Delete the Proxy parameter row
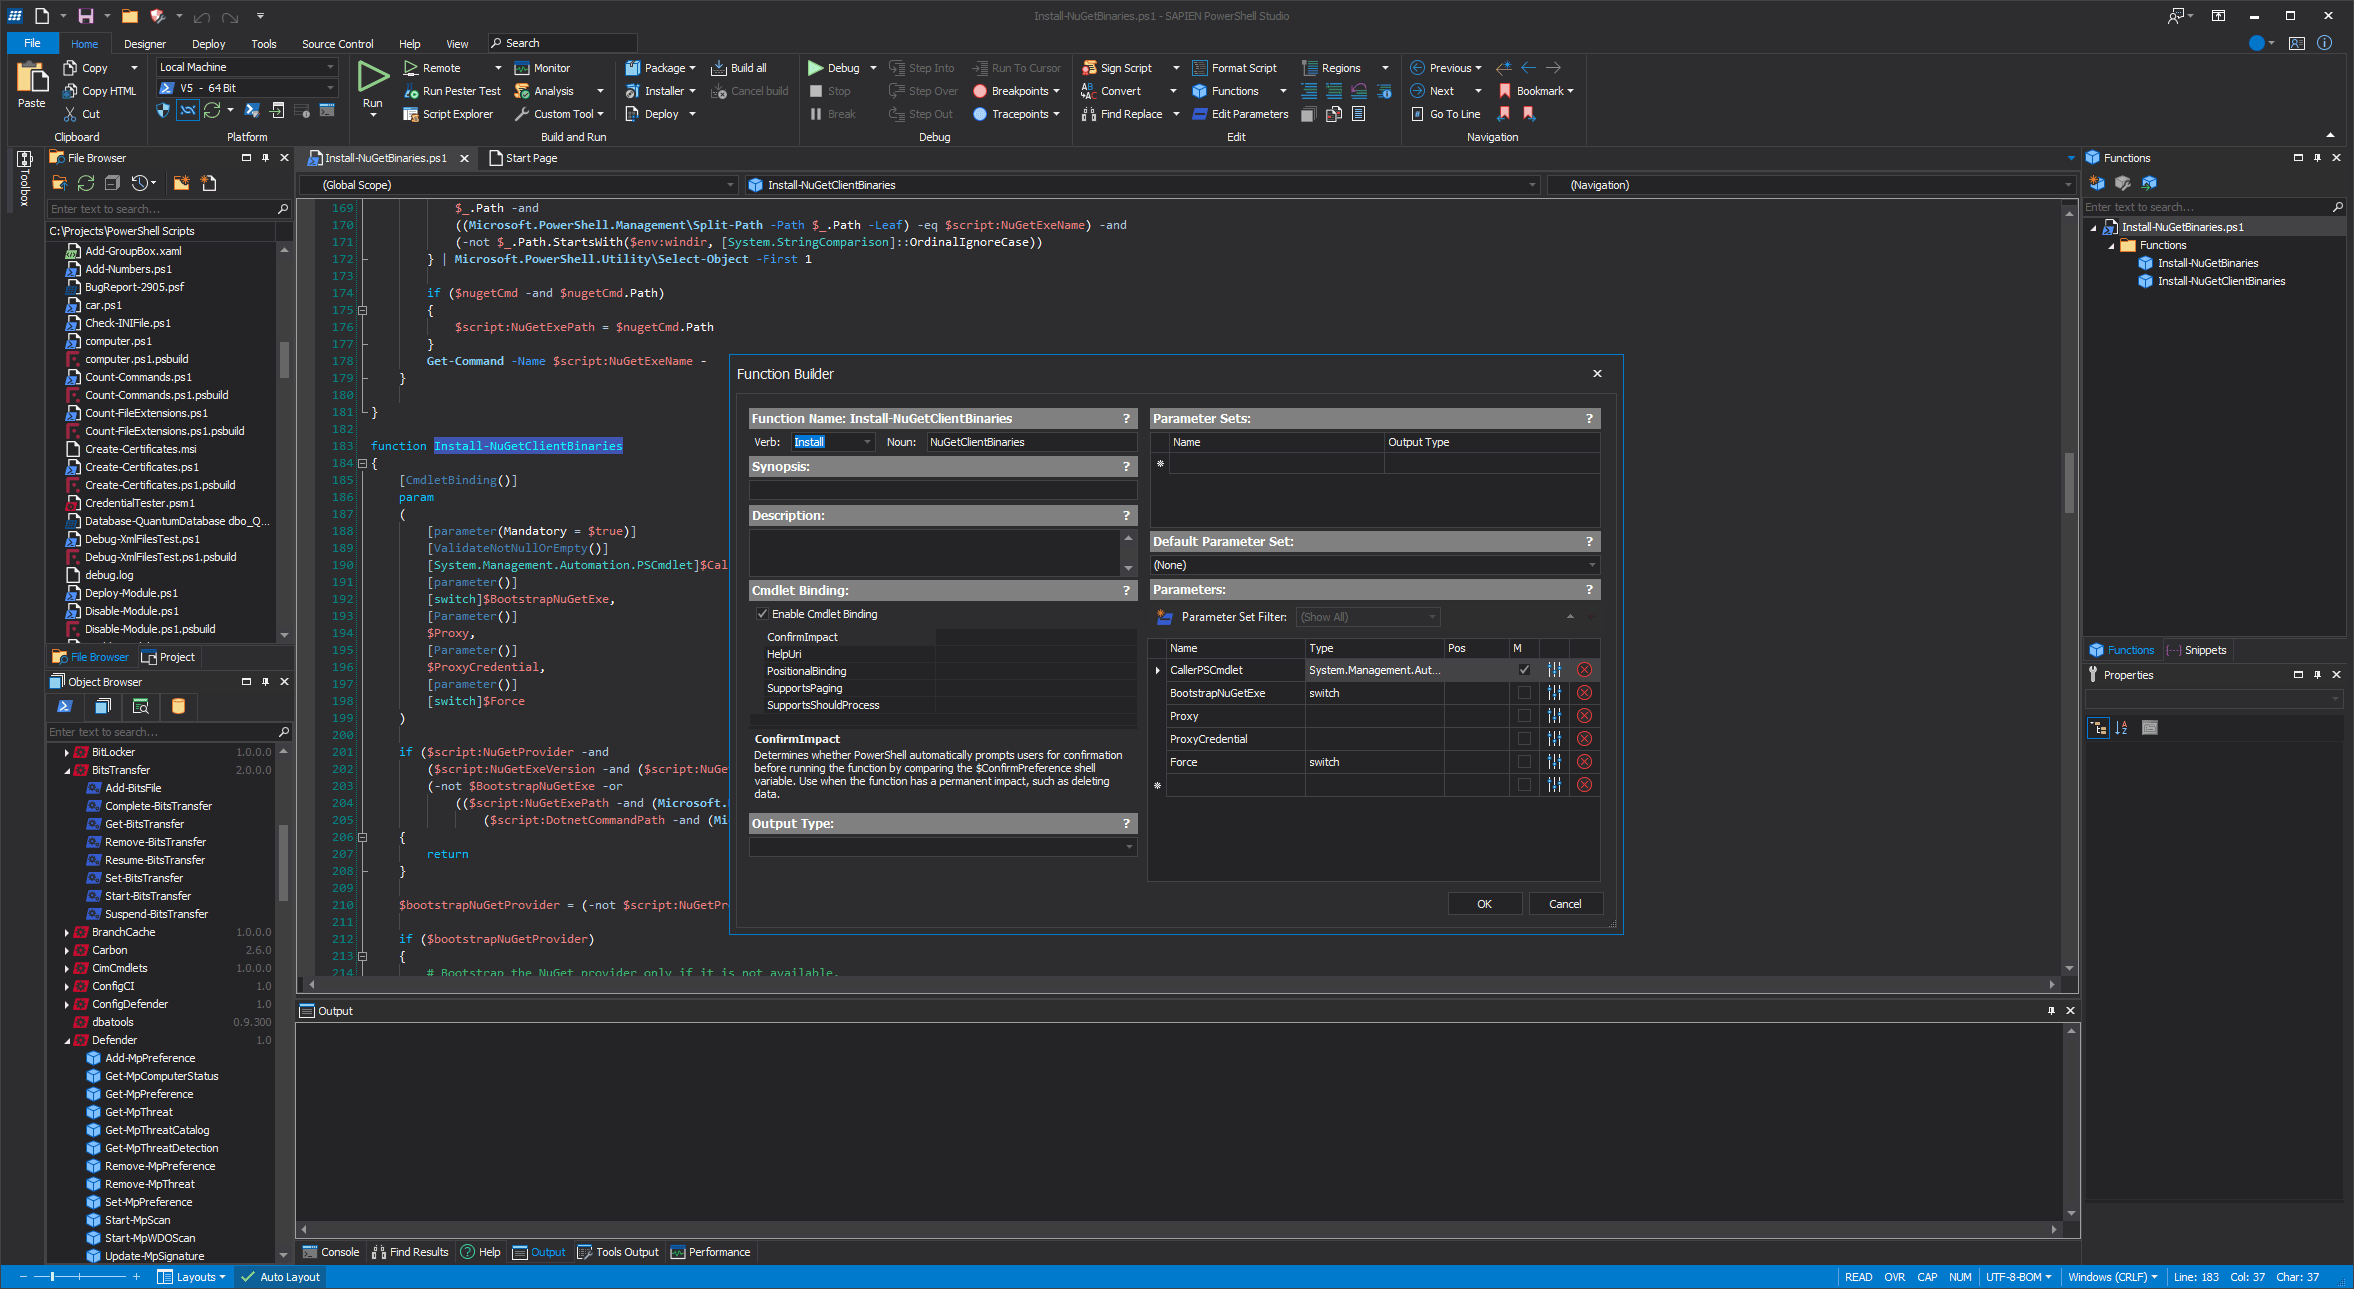The image size is (2354, 1289). [x=1584, y=716]
